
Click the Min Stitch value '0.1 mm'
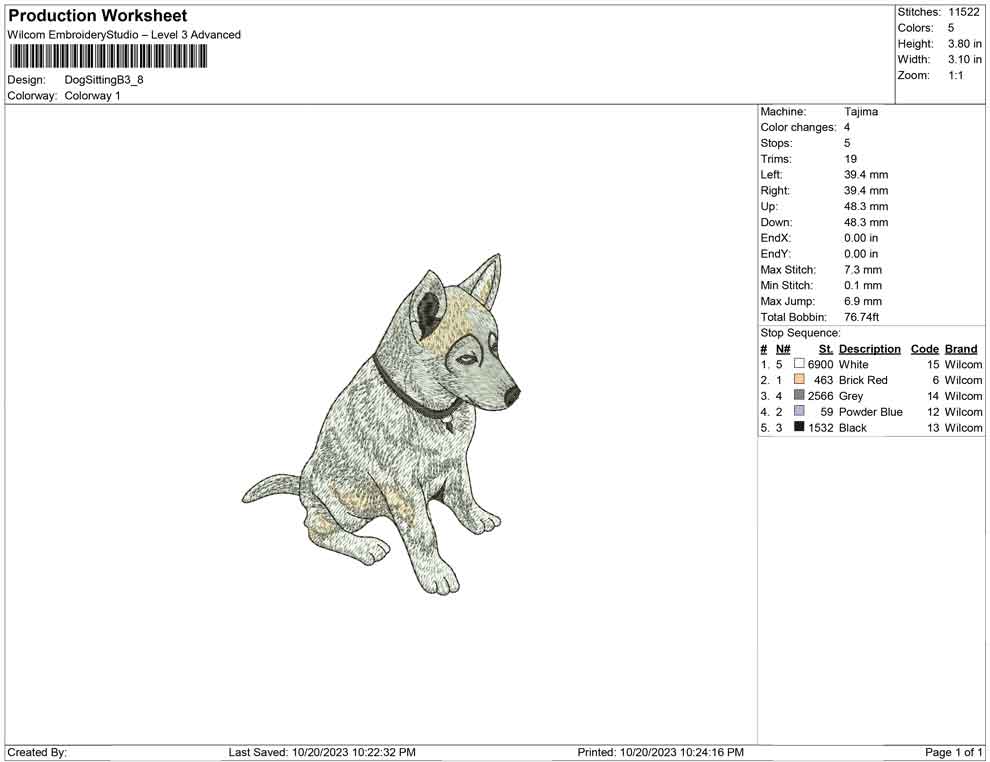(862, 285)
